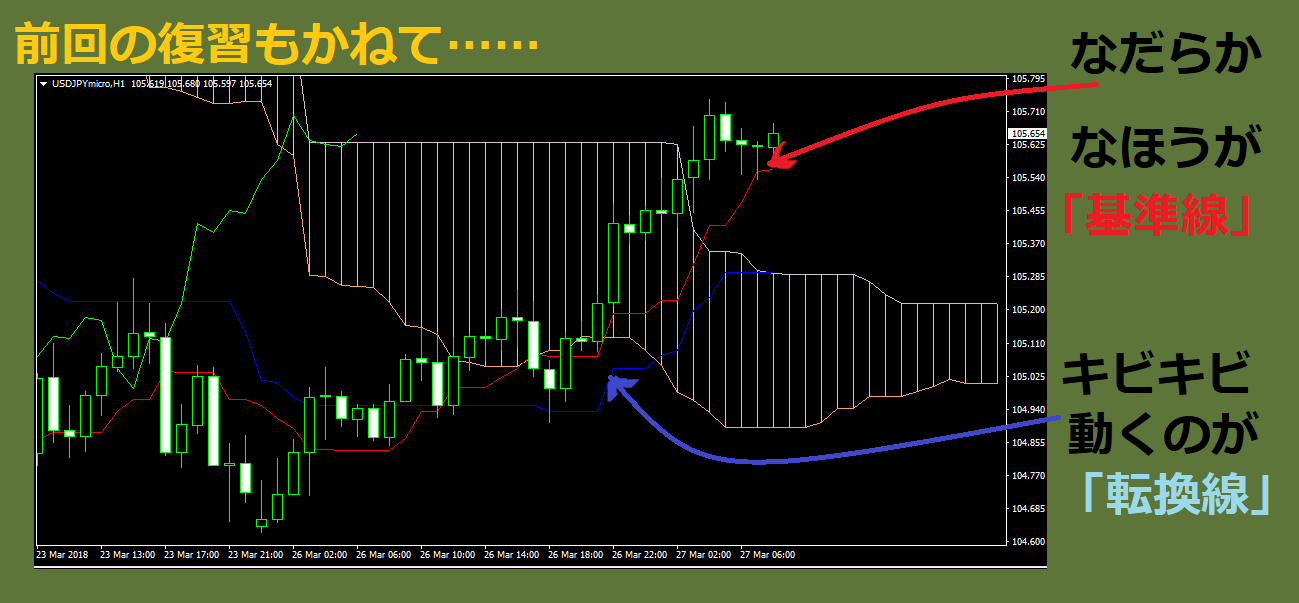Click the 105.795 price axis label

1028,78
